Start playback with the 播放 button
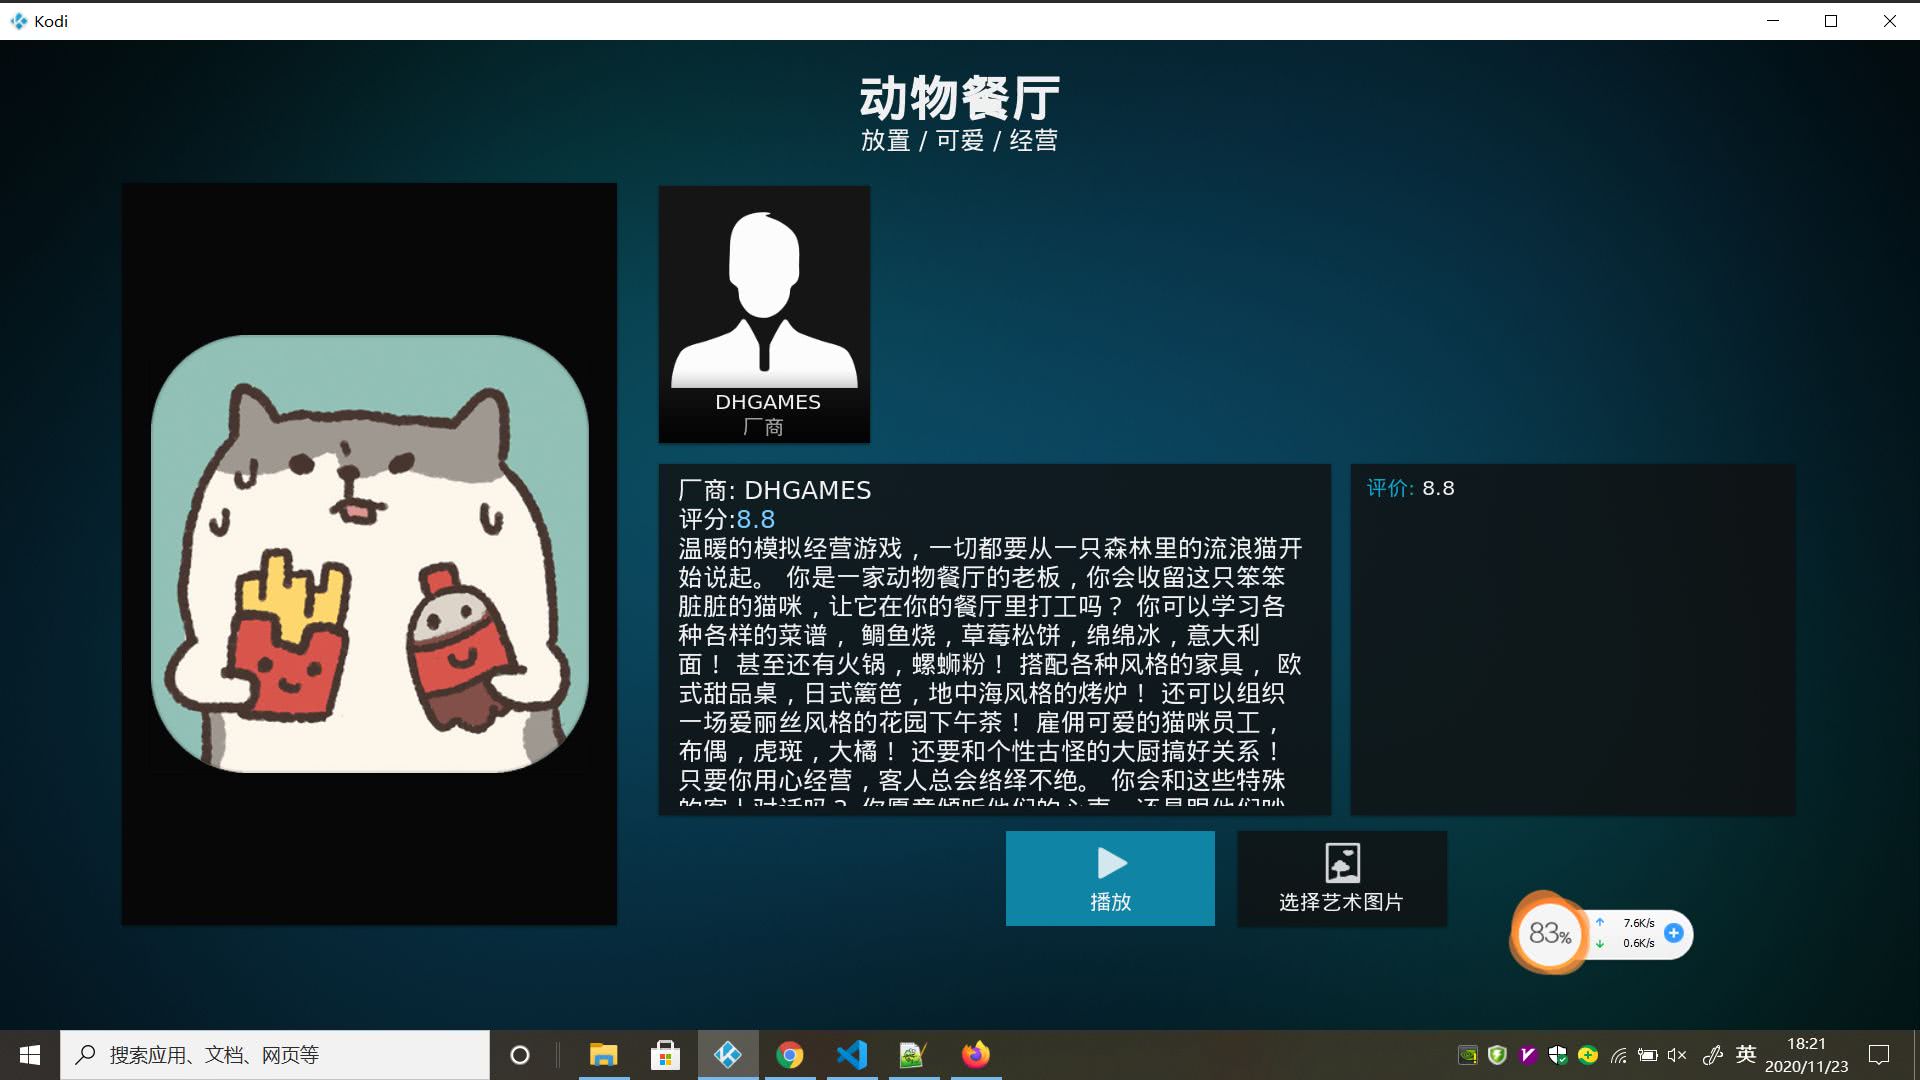This screenshot has height=1080, width=1920. click(x=1110, y=878)
